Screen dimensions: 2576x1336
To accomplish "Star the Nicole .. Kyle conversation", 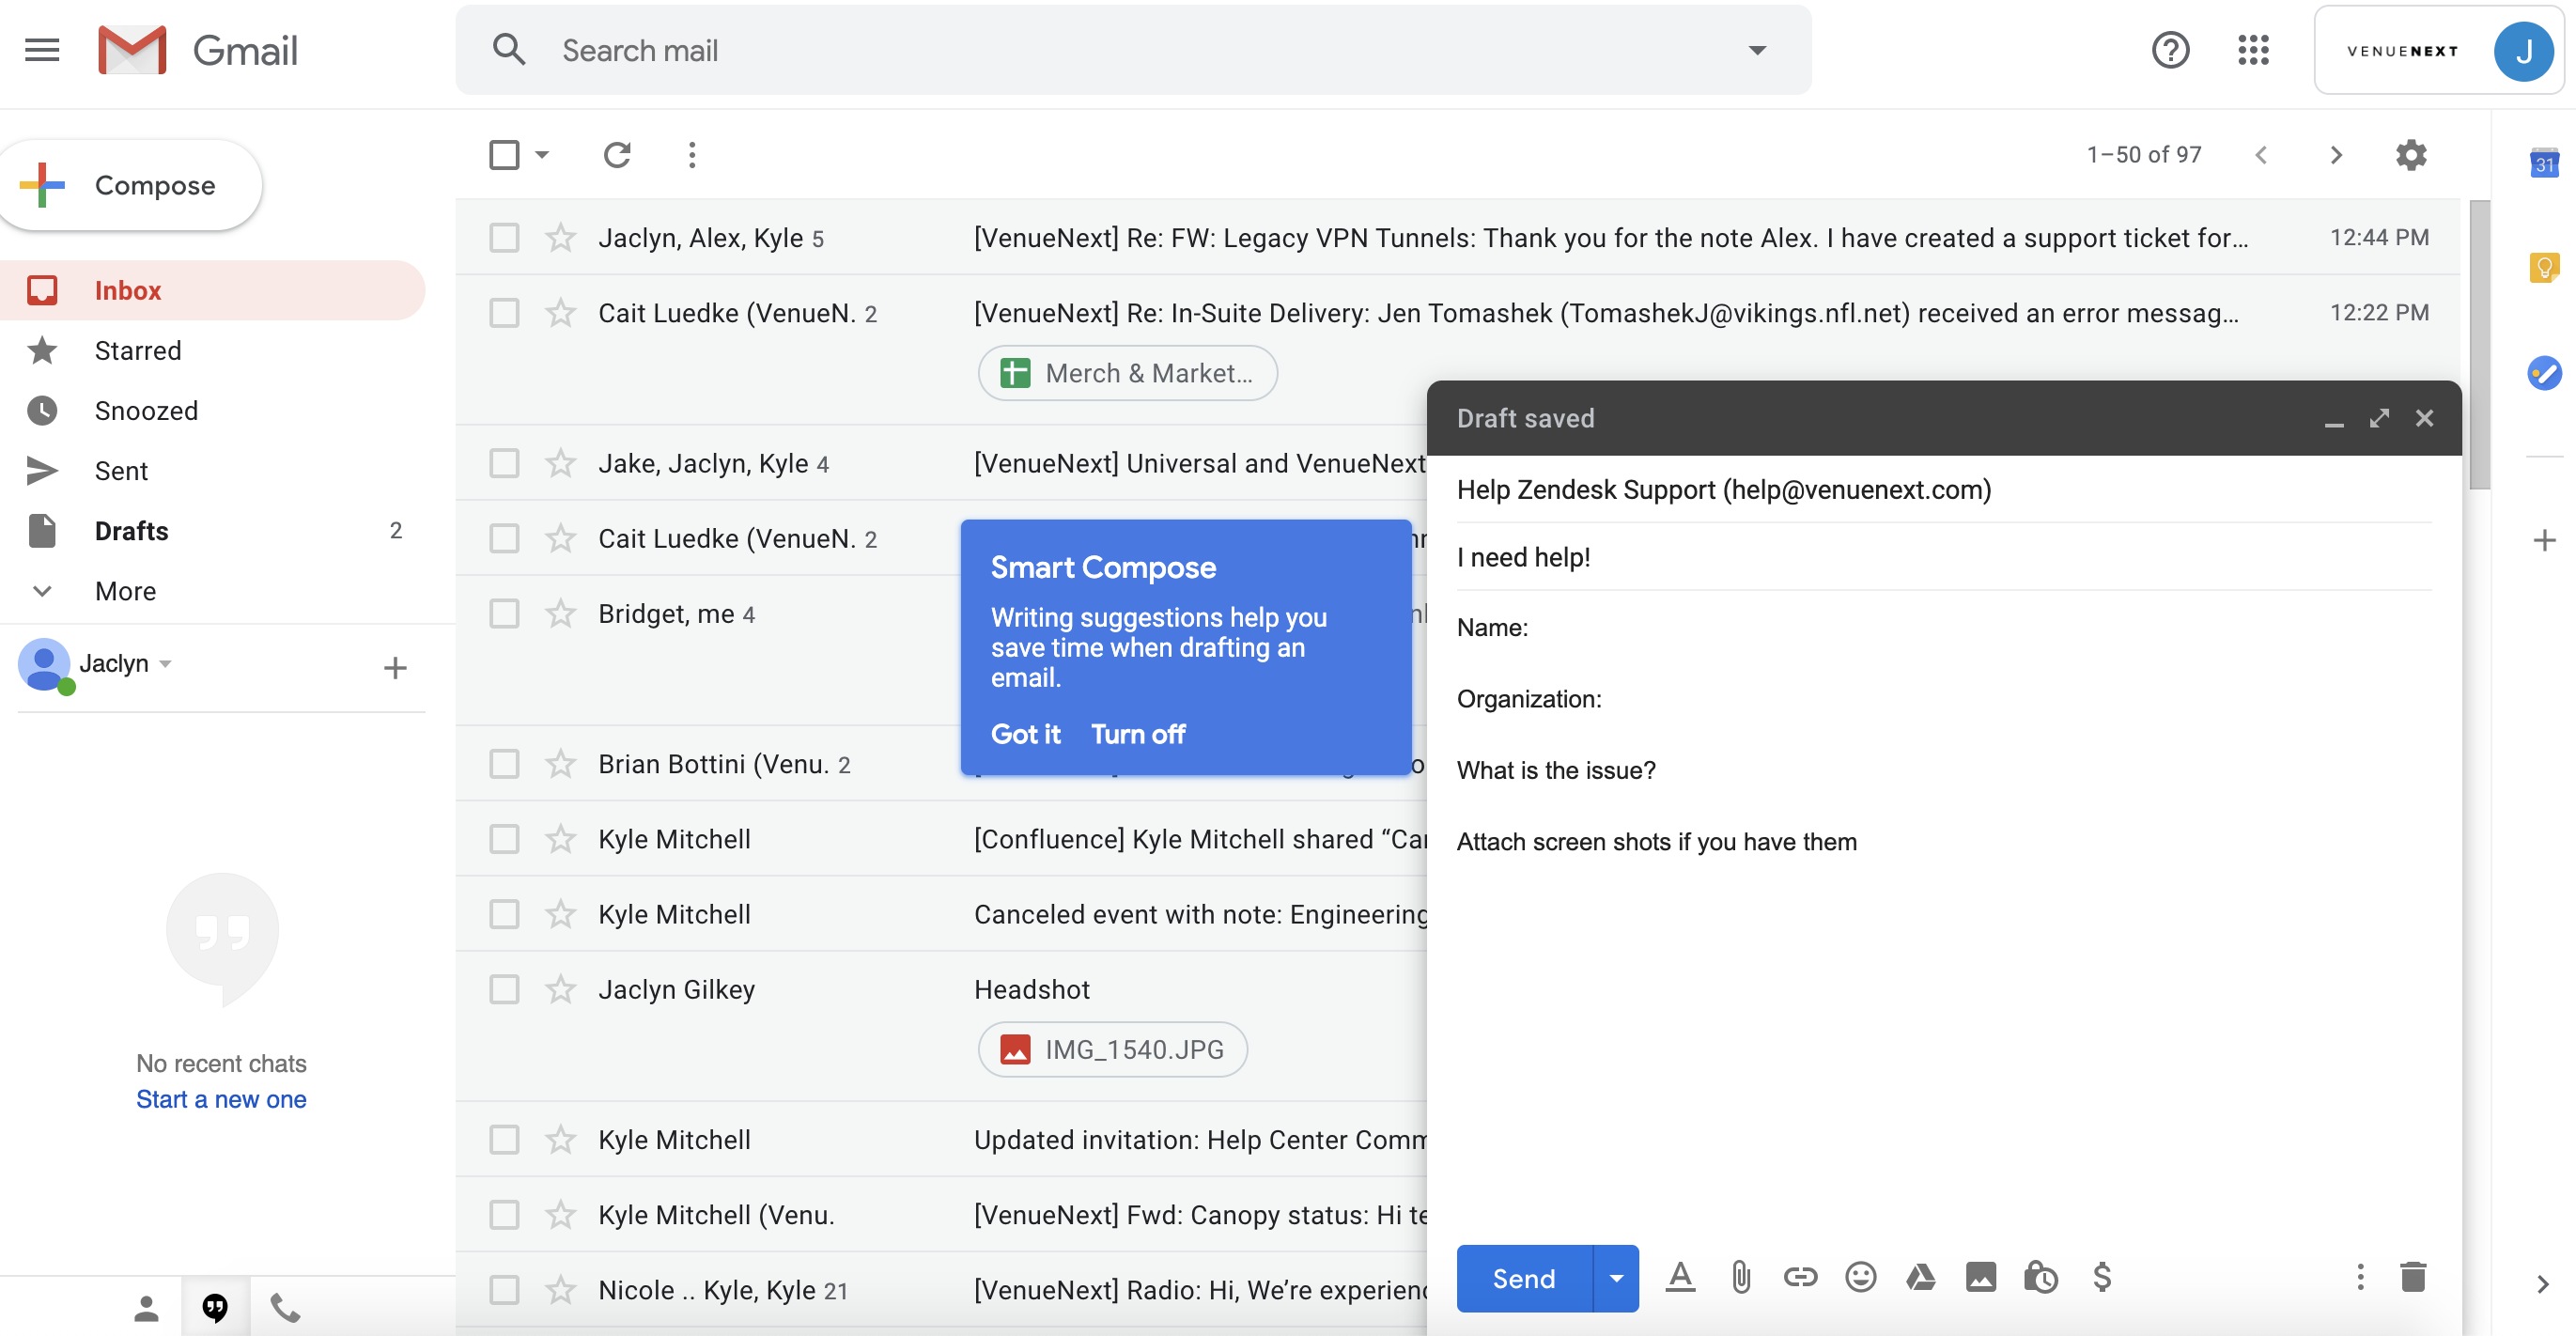I will click(560, 1289).
